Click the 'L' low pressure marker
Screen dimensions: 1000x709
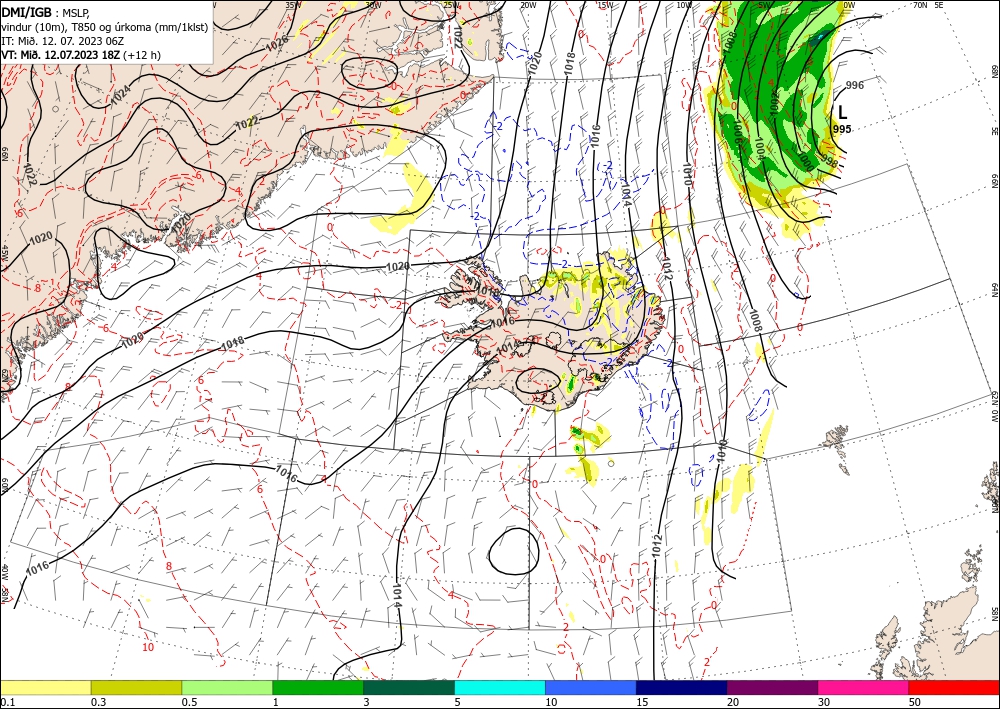[x=842, y=113]
